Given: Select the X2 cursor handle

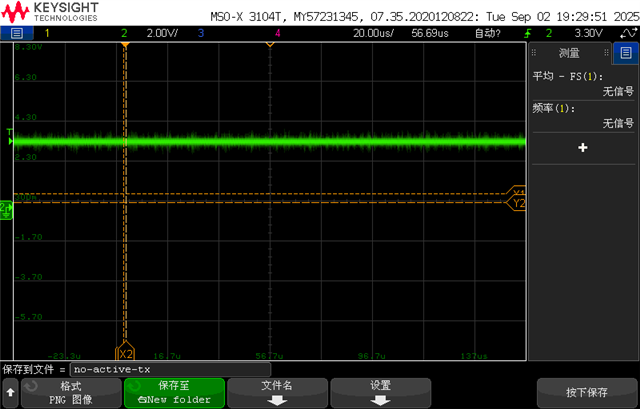Looking at the screenshot, I should pyautogui.click(x=125, y=351).
